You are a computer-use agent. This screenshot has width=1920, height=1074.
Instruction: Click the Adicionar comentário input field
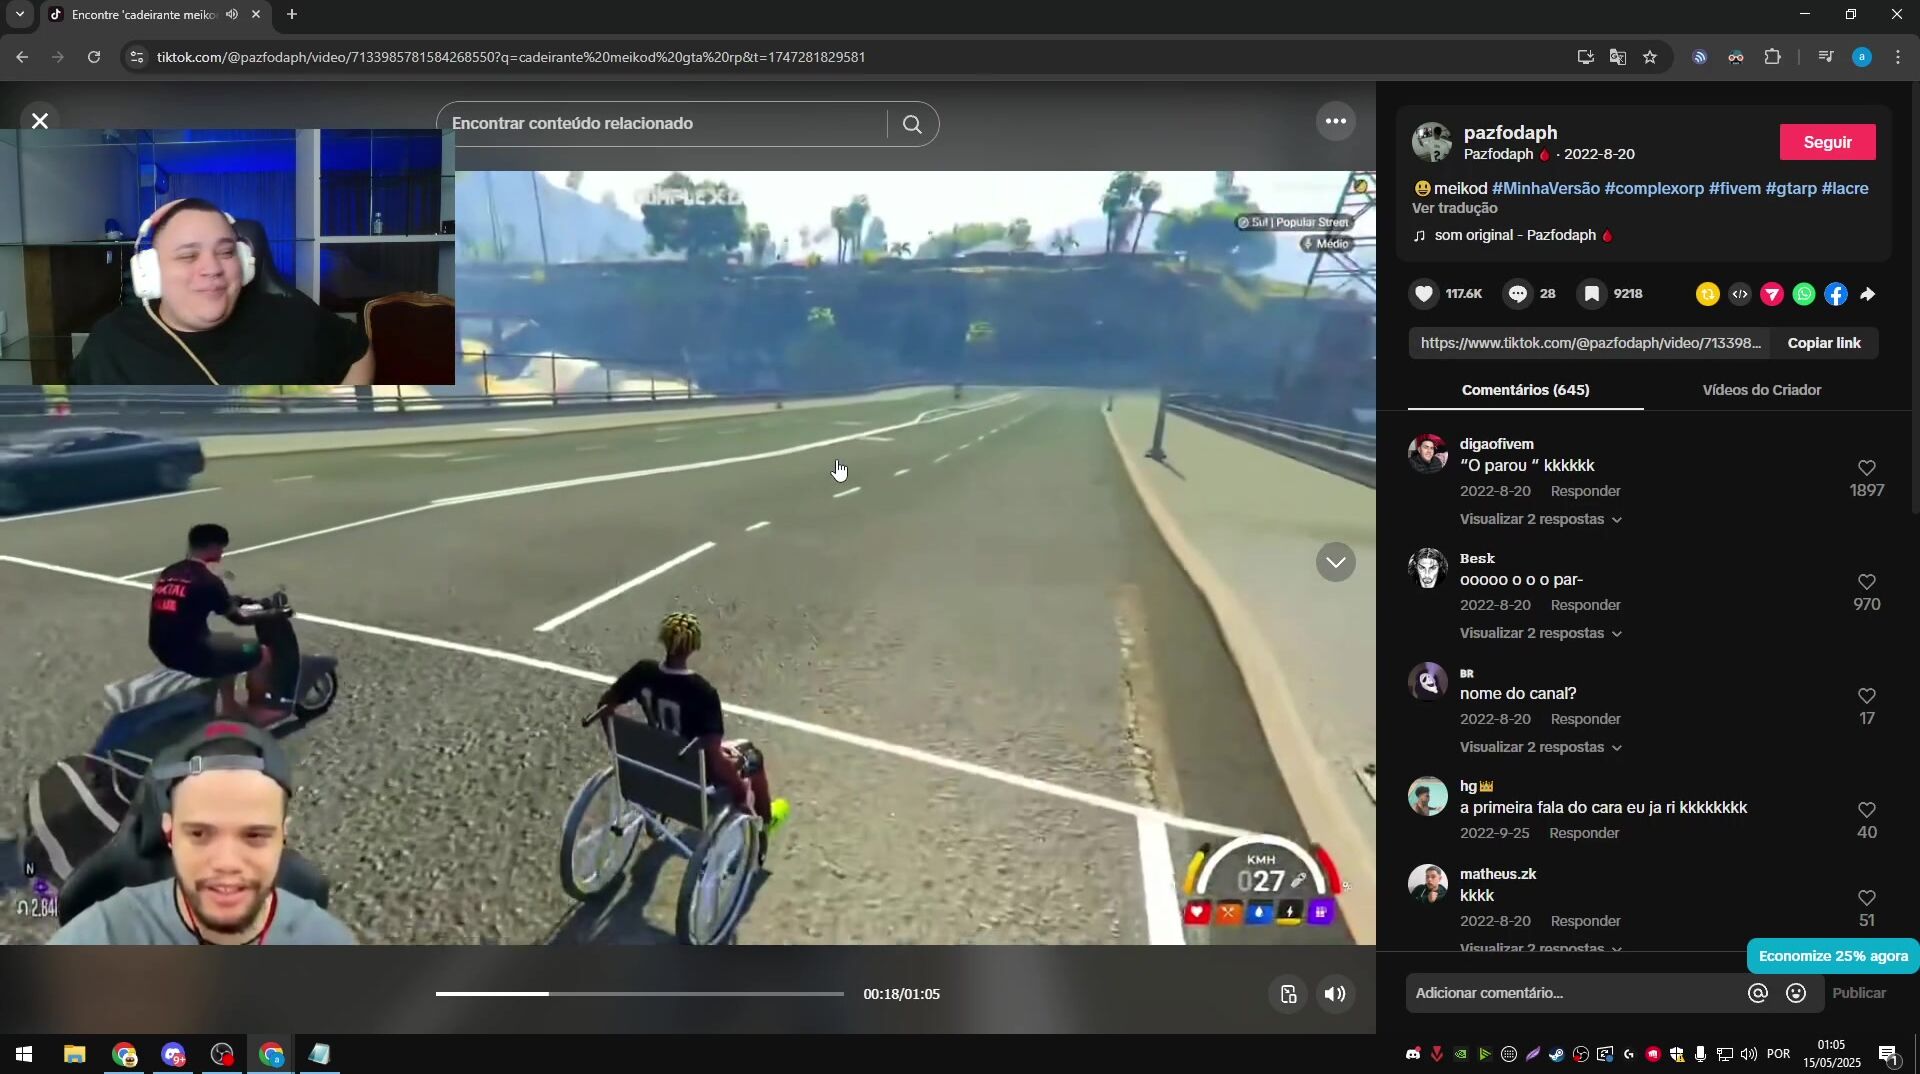click(1575, 993)
